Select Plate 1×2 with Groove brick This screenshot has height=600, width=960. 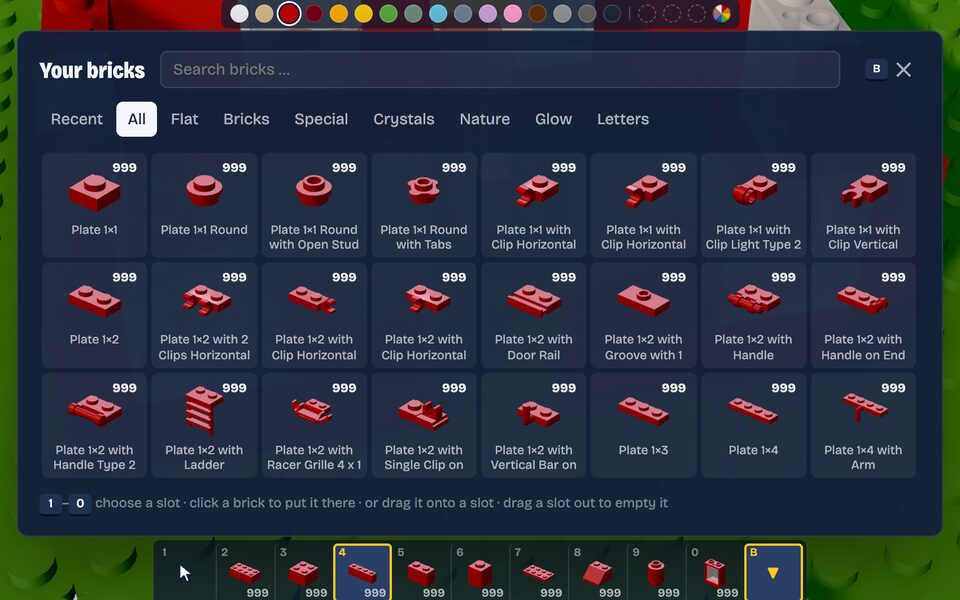(643, 315)
